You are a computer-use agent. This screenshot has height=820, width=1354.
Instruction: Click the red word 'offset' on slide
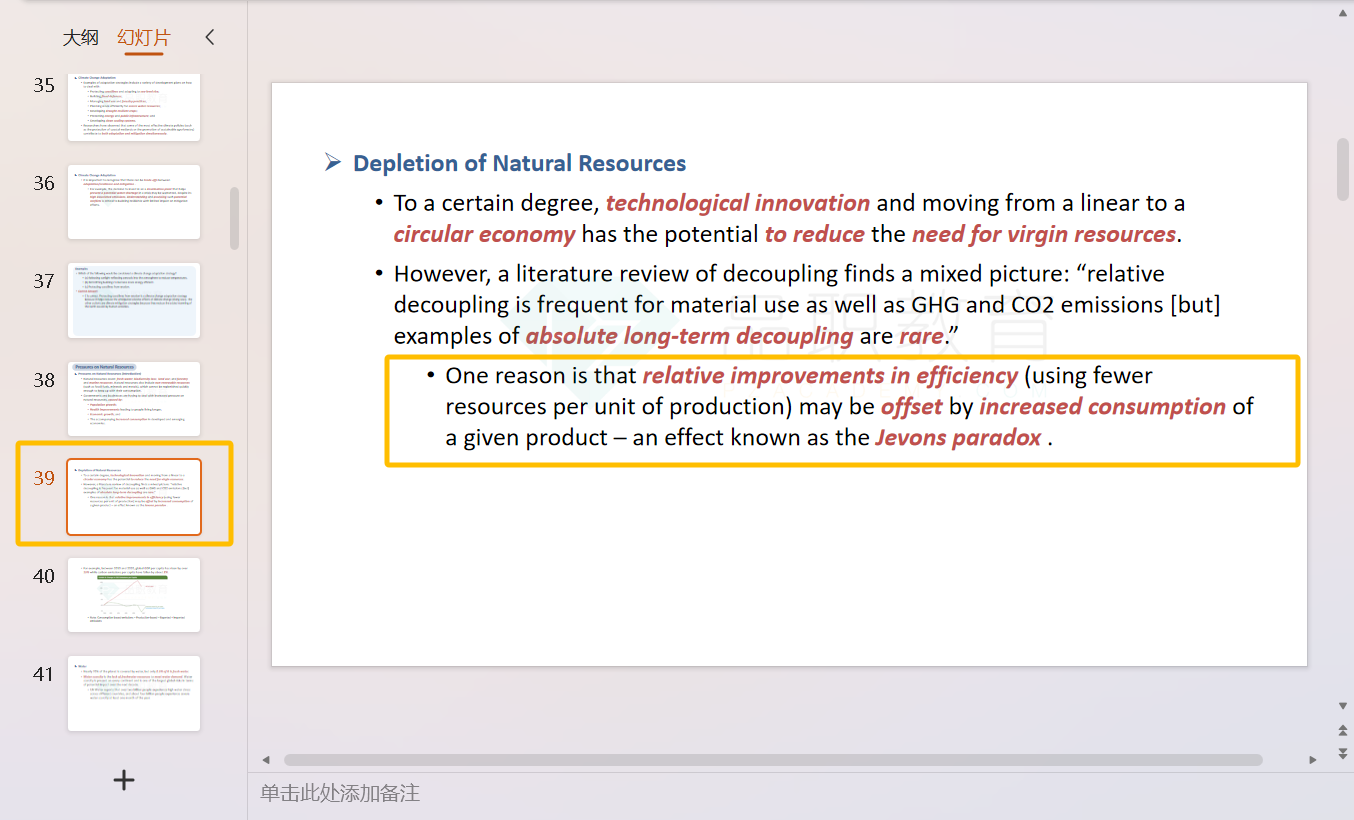coord(912,407)
